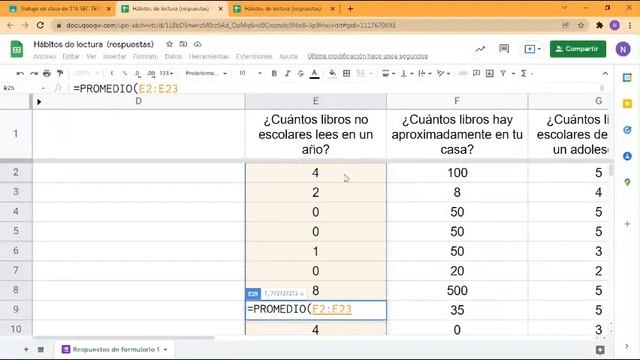Open Contacts side panel

coord(627,156)
